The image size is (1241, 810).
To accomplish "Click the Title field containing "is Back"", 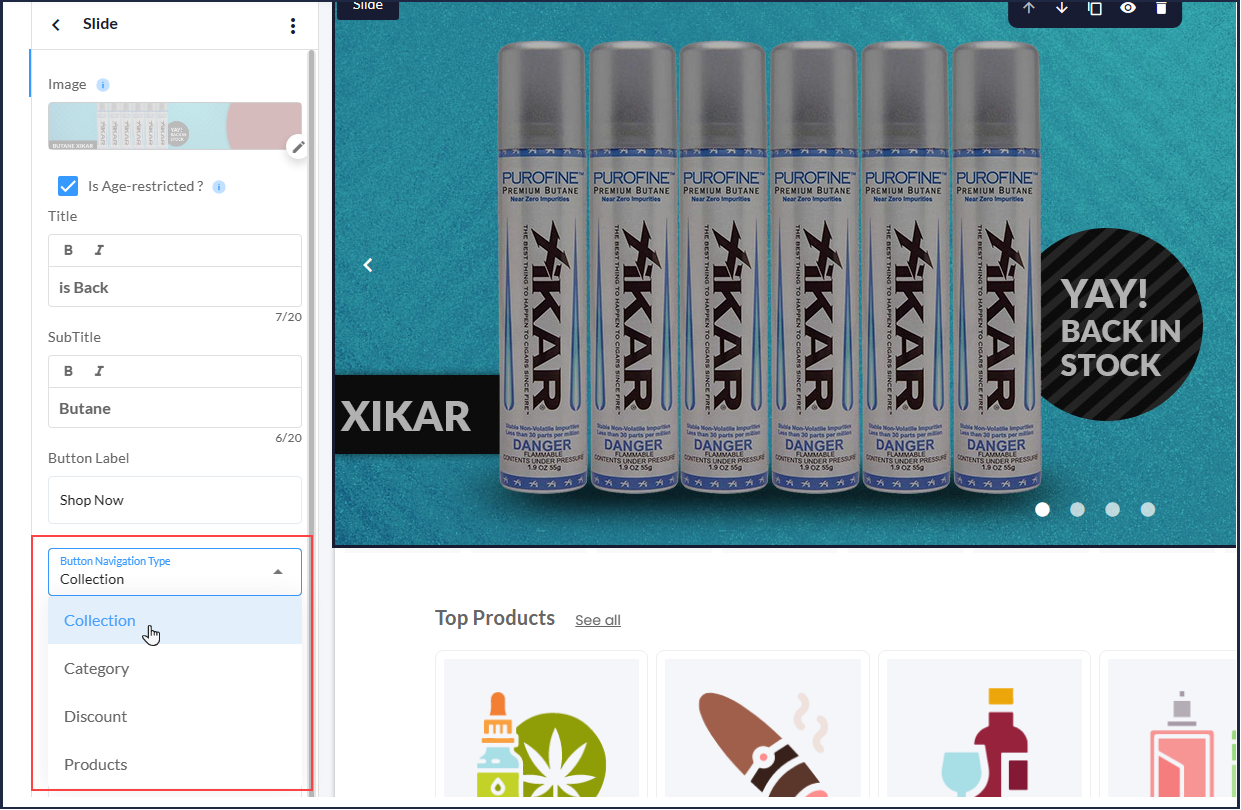I will pos(175,288).
